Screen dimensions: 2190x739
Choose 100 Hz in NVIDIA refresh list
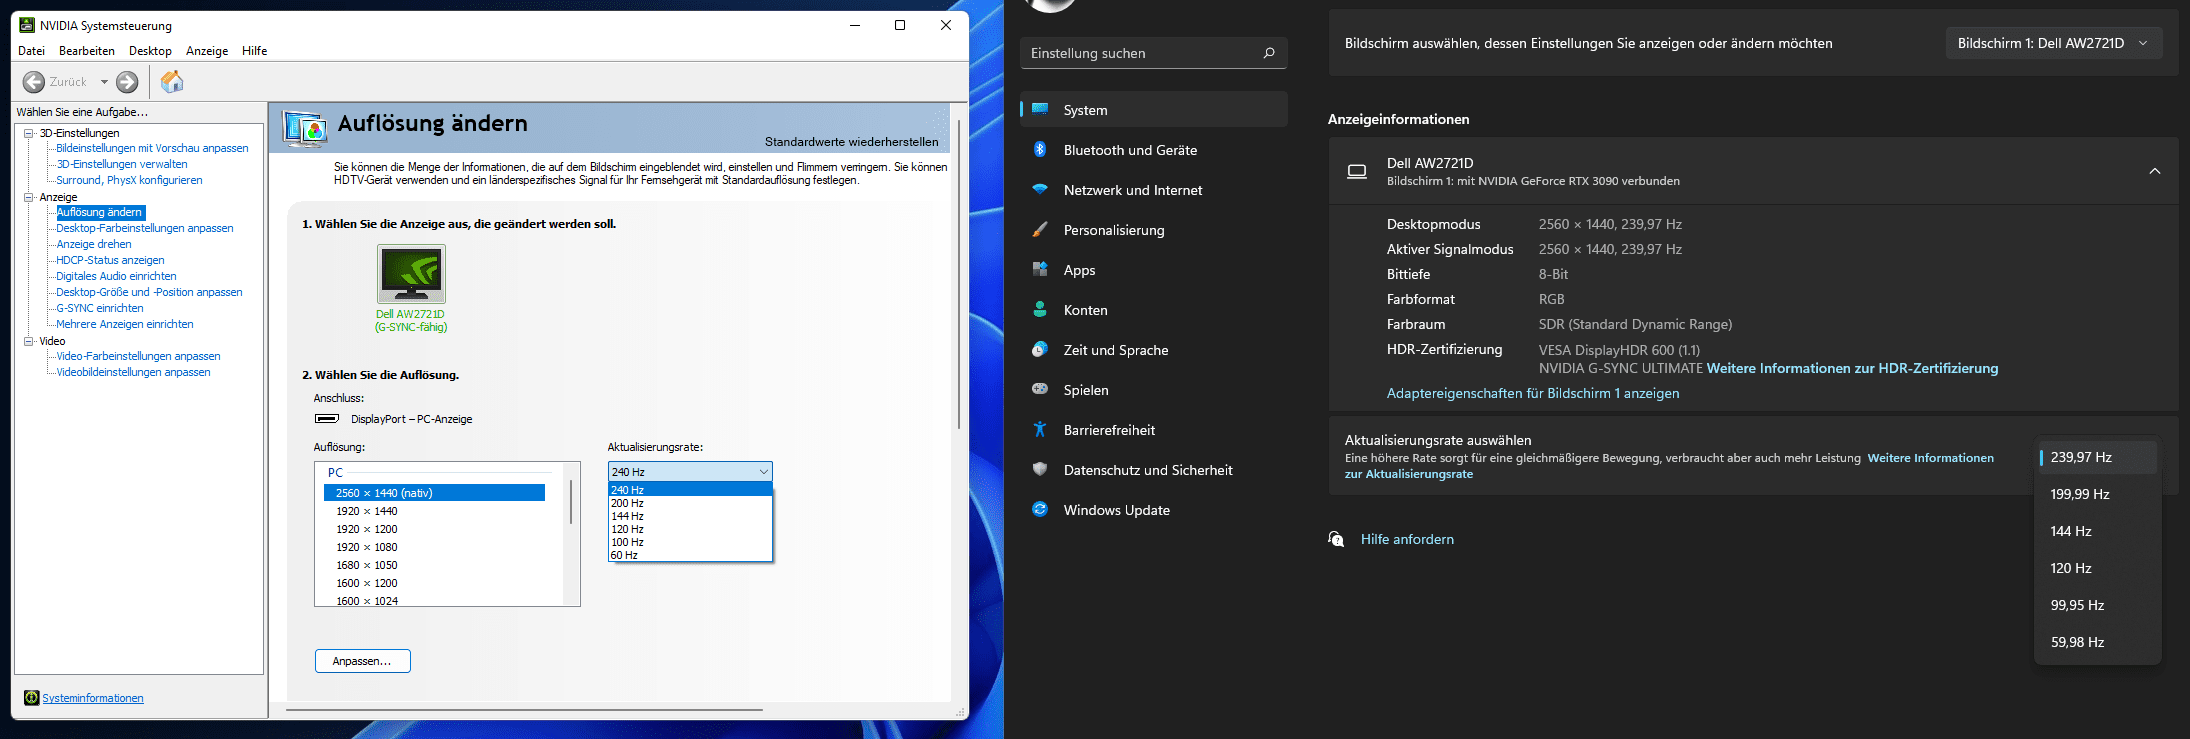pos(690,542)
